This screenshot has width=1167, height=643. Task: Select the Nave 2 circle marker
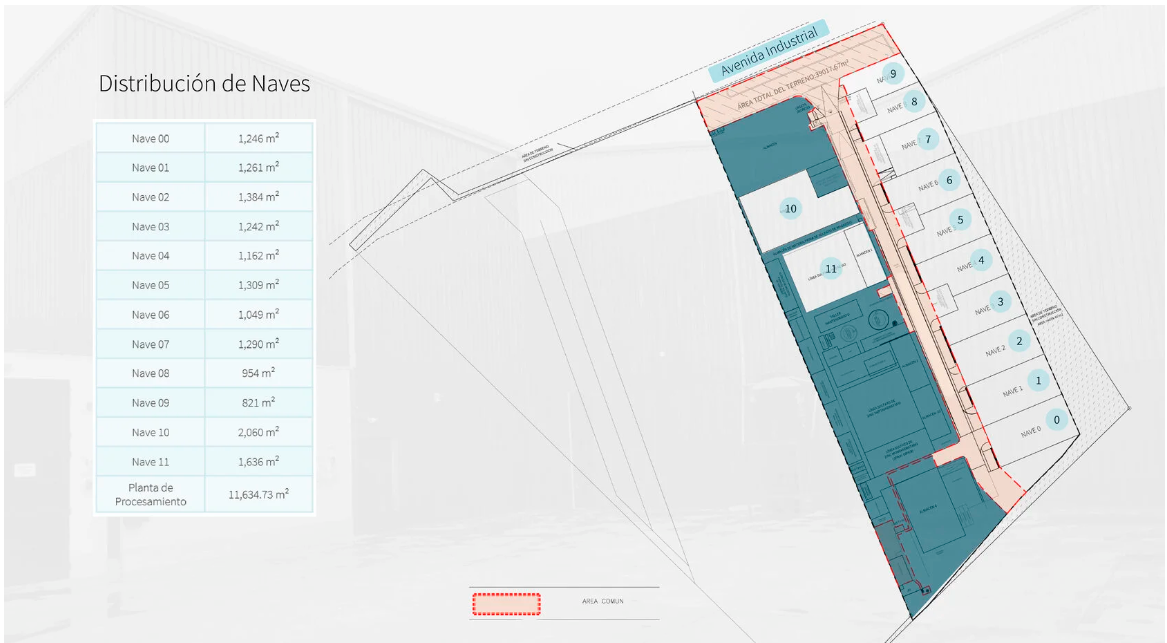click(x=1019, y=341)
